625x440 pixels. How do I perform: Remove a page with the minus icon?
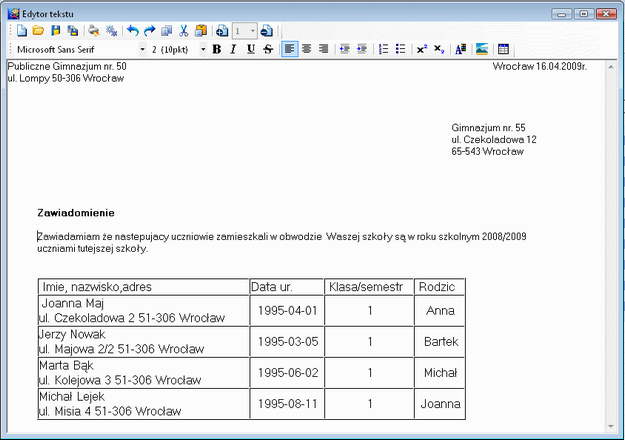pos(267,31)
